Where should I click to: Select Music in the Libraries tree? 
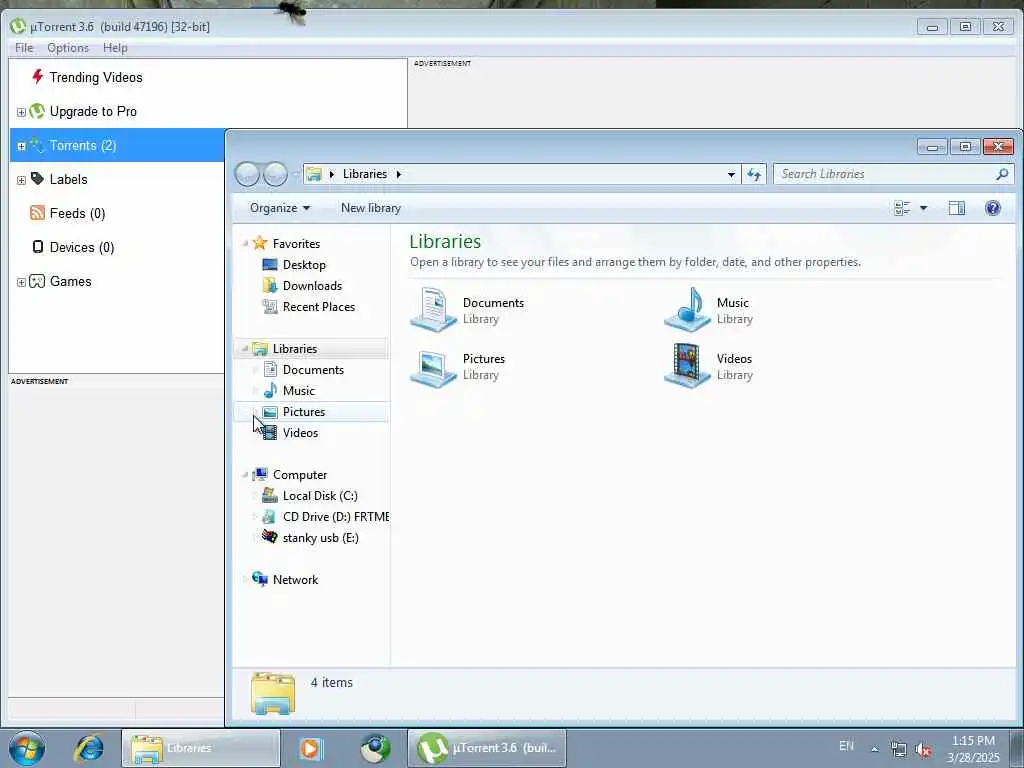pyautogui.click(x=298, y=391)
